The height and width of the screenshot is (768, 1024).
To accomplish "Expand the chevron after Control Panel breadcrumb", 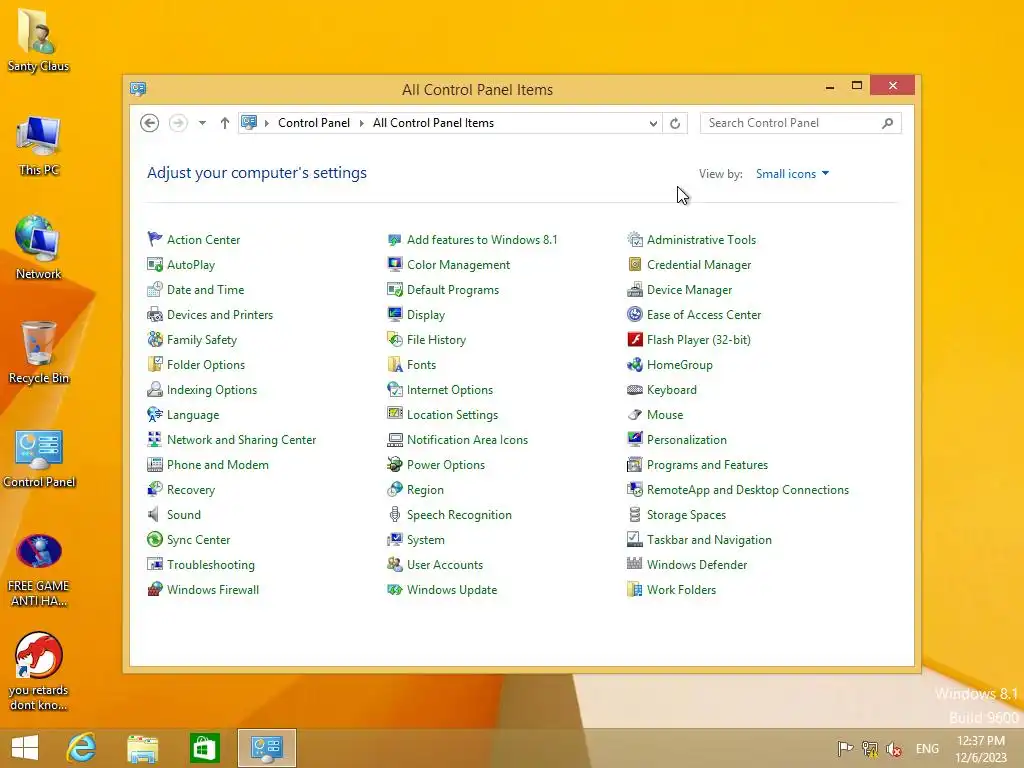I will point(361,123).
